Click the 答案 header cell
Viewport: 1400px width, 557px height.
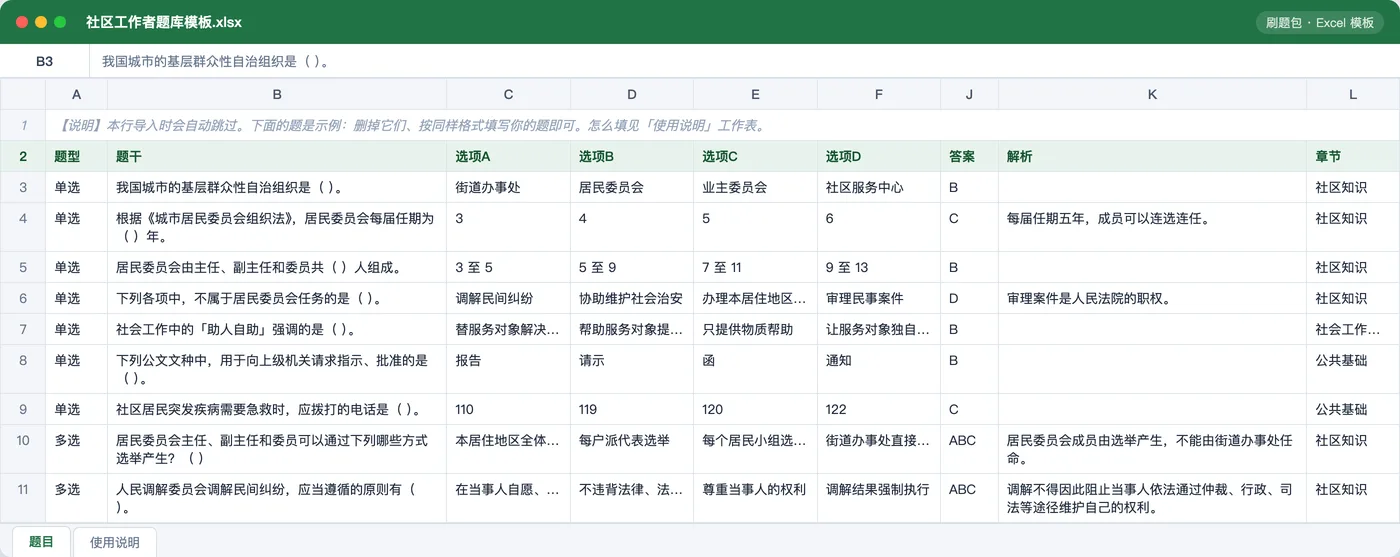click(x=969, y=157)
